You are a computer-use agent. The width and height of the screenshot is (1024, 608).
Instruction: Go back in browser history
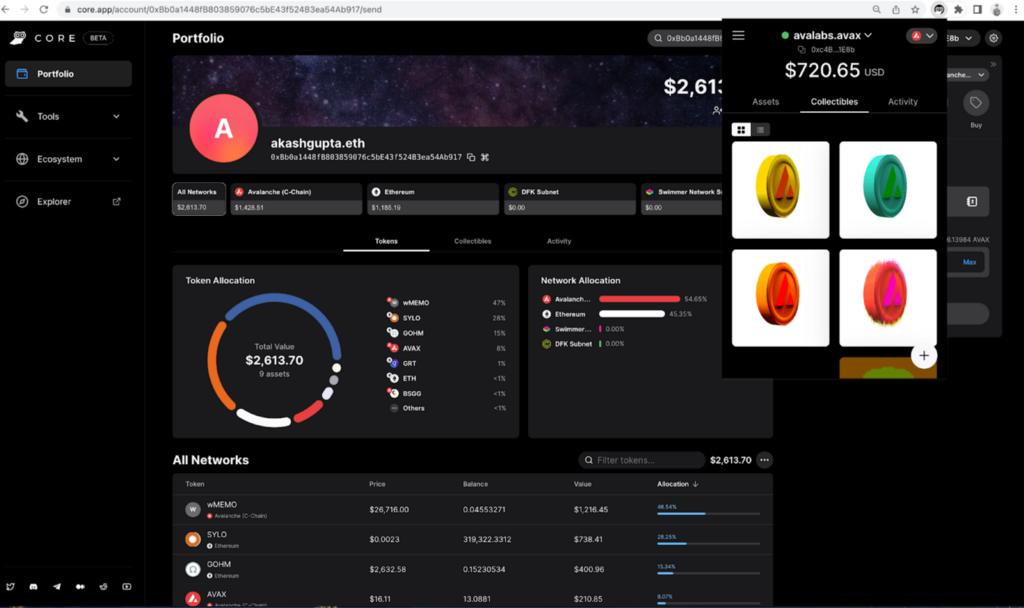(6, 9)
